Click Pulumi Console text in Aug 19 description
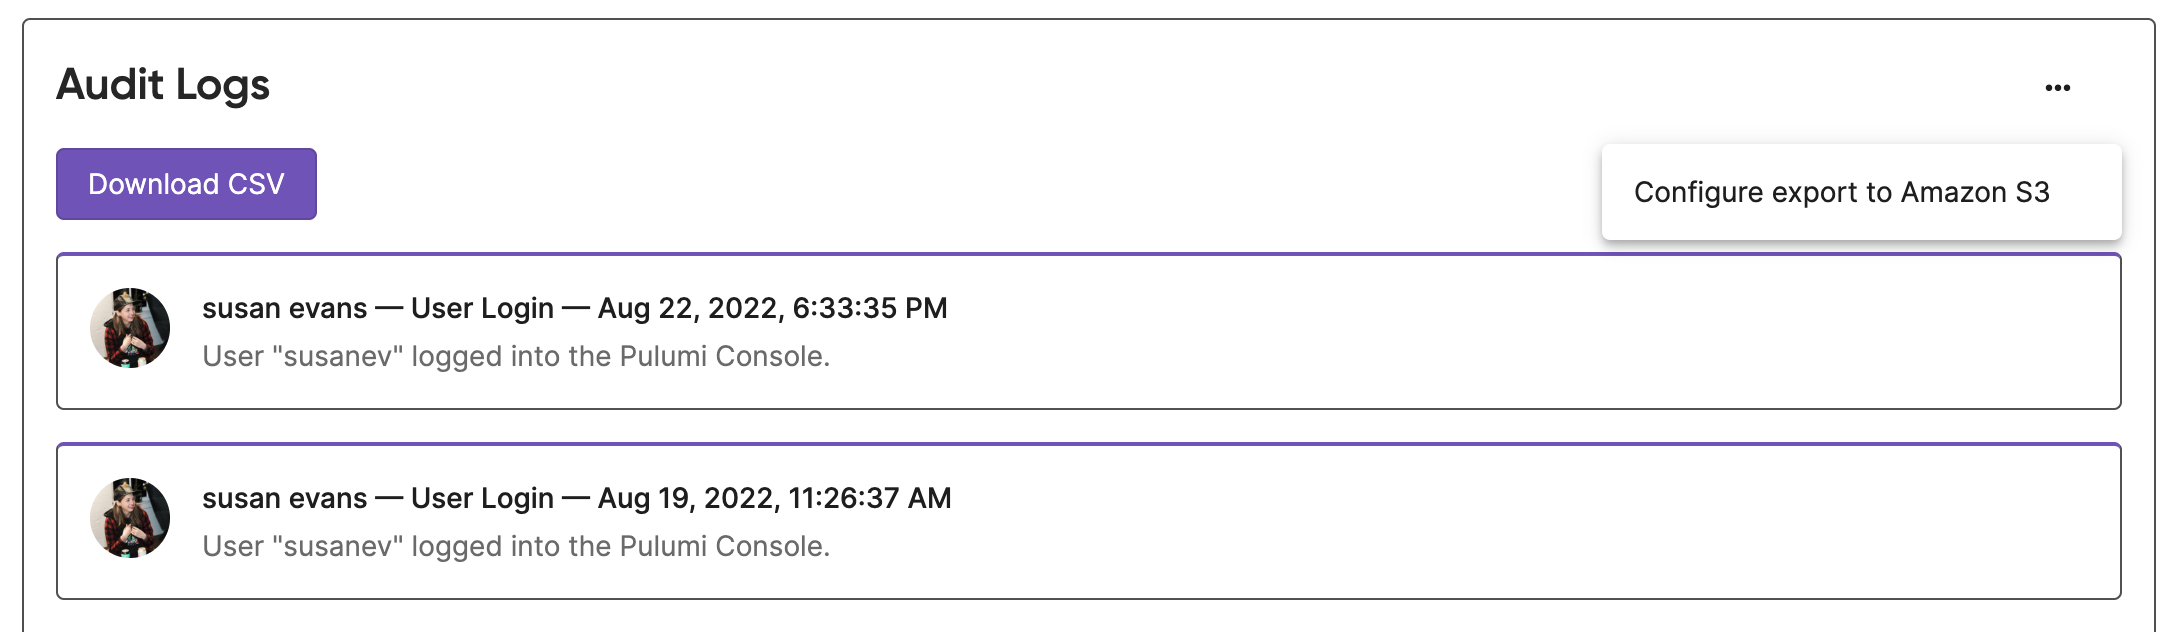 (725, 546)
